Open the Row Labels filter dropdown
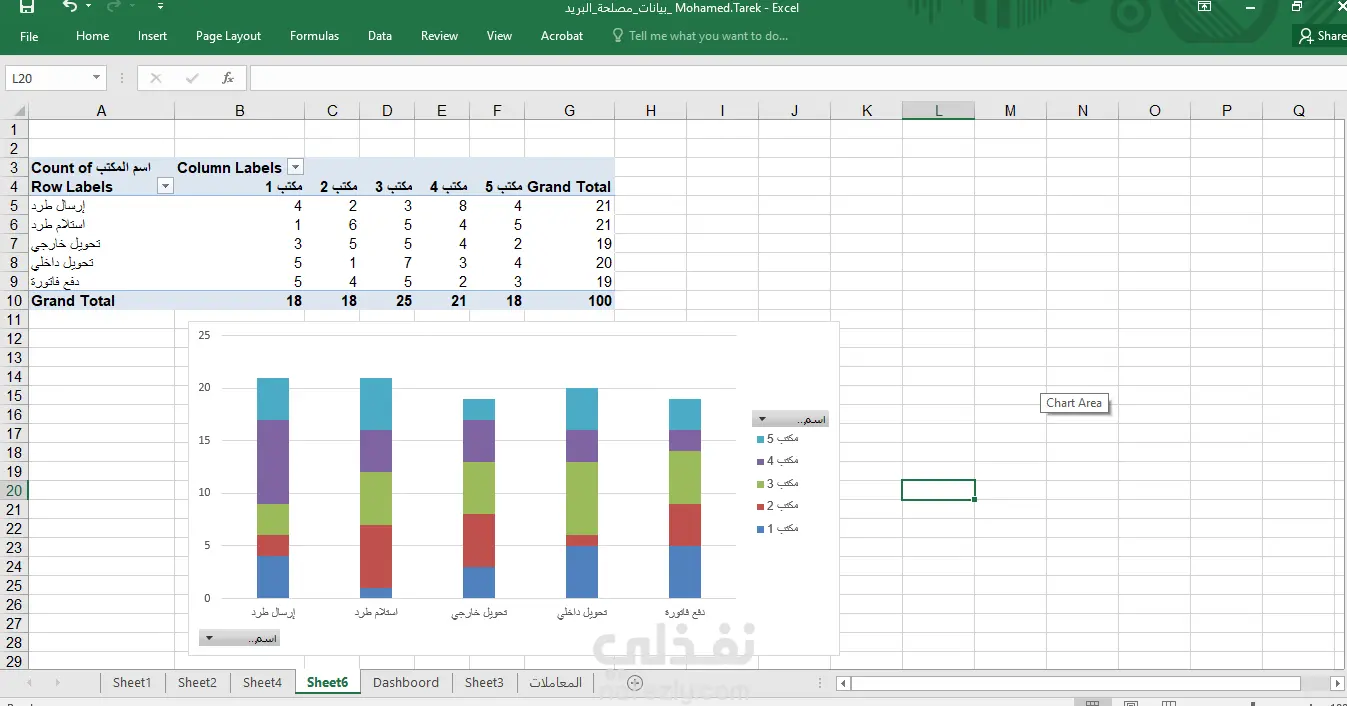Screen dimensions: 1347x706 pos(165,186)
